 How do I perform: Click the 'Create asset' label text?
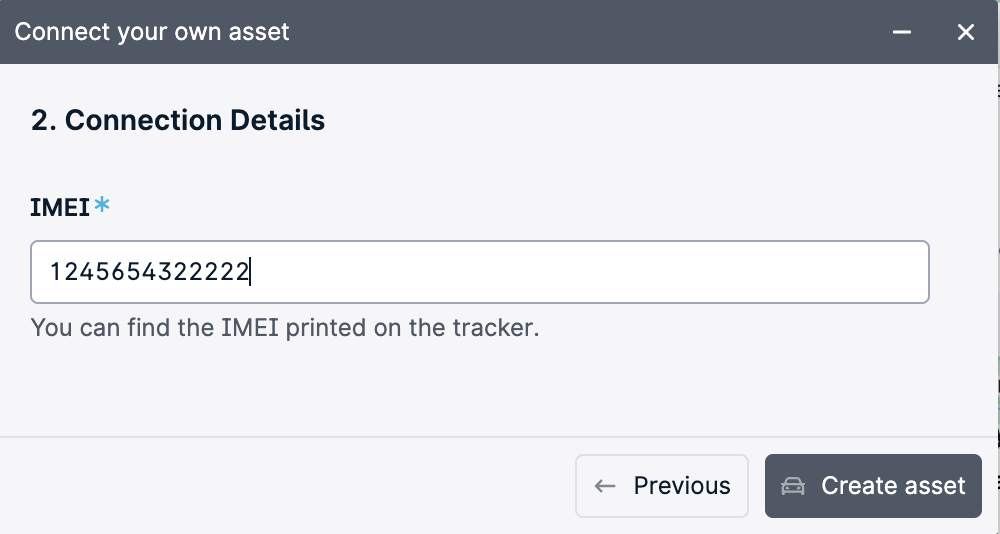pos(893,486)
